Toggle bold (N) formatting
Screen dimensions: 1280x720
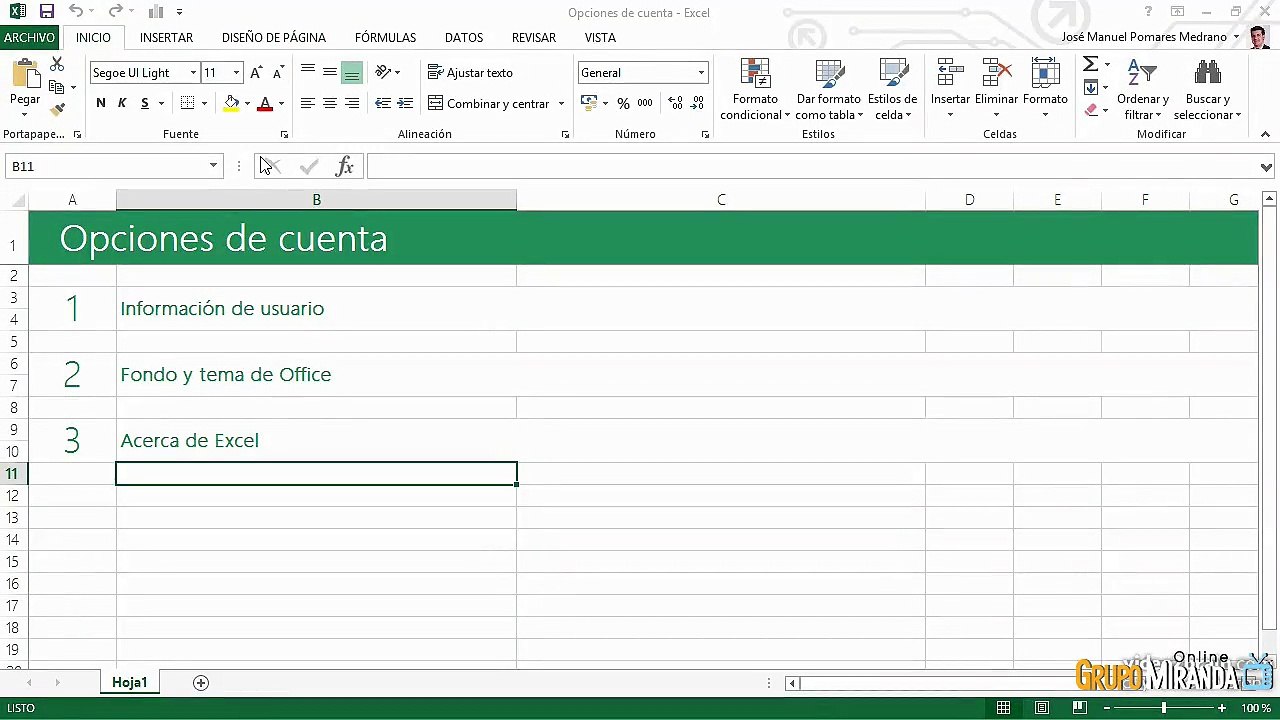click(101, 103)
